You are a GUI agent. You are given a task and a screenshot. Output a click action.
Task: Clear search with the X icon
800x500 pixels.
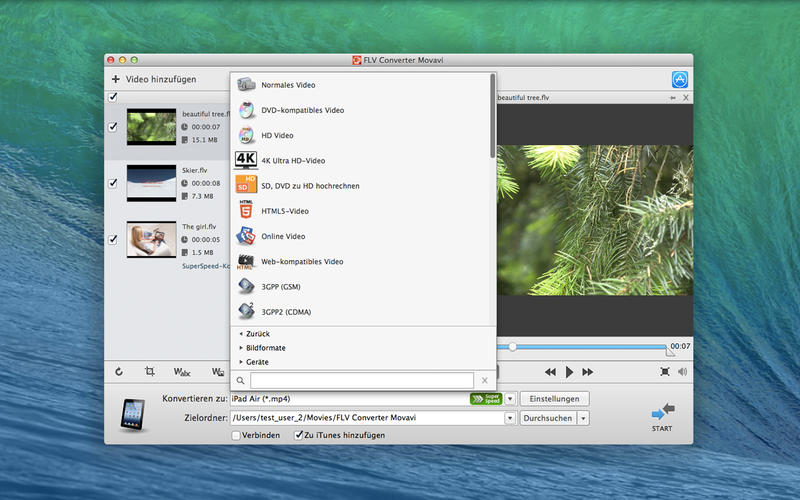click(x=485, y=381)
